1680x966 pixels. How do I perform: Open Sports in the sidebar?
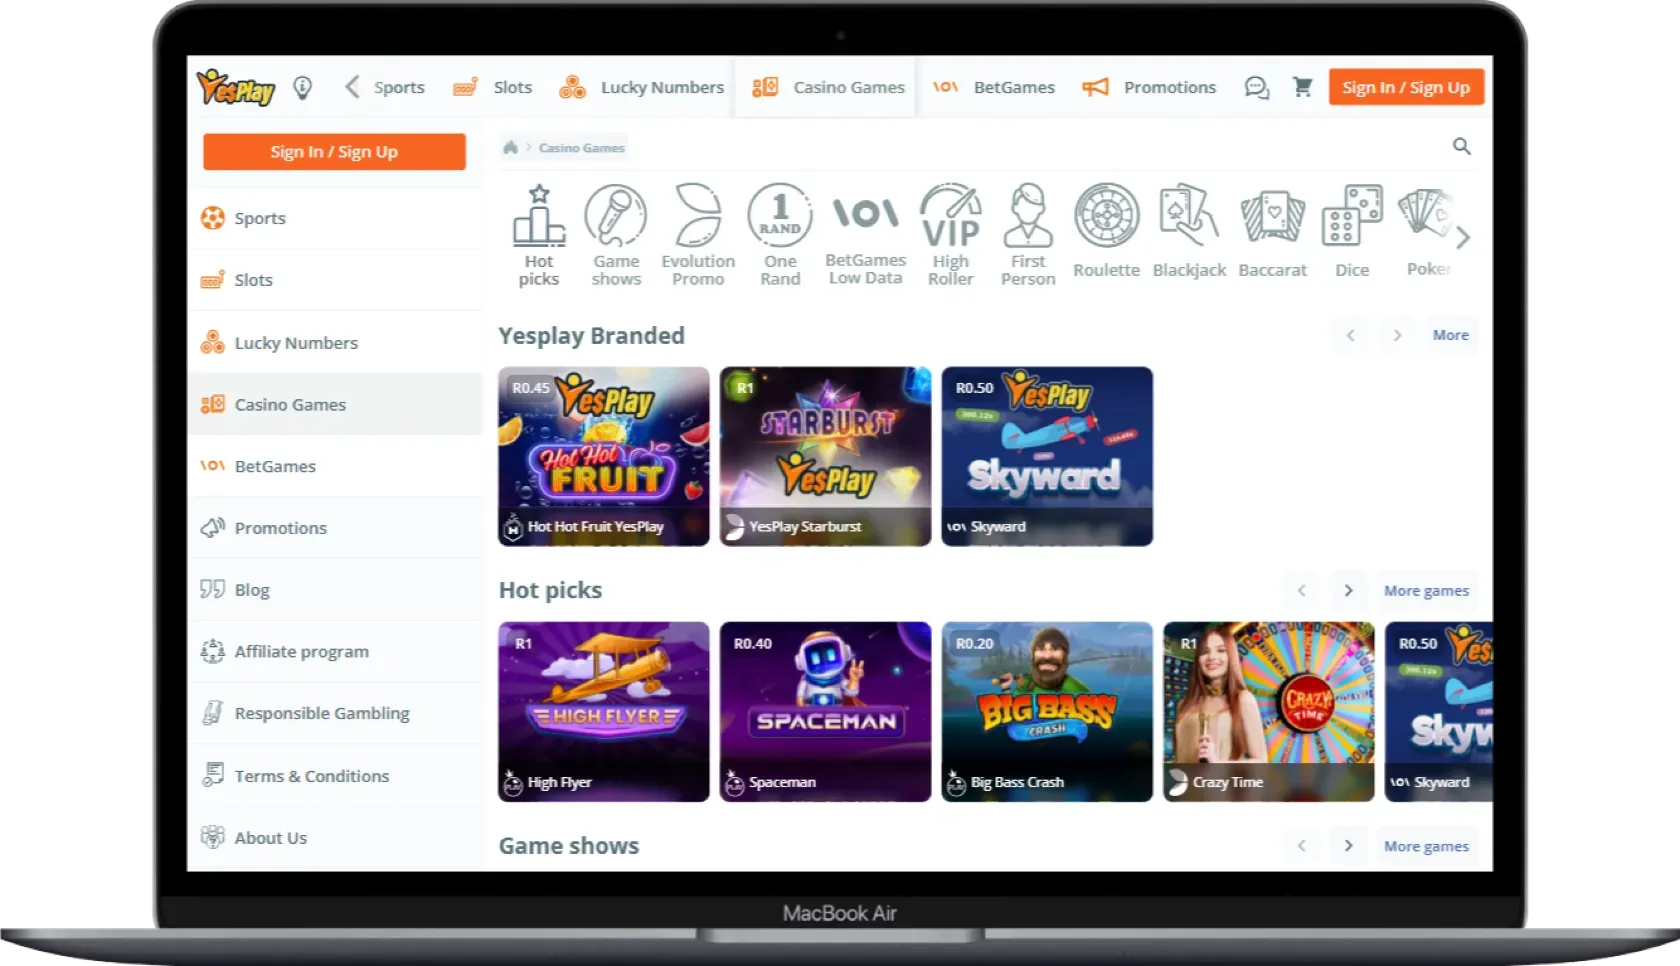(x=335, y=218)
